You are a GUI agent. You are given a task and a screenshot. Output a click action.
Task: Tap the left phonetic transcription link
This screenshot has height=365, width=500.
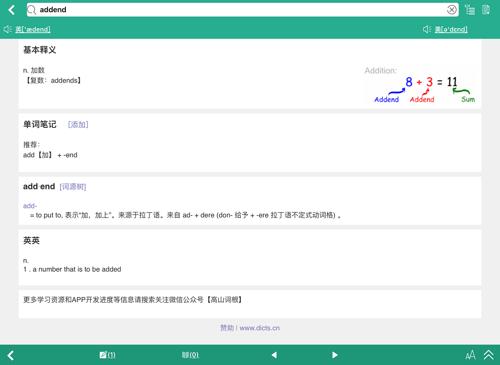(33, 29)
